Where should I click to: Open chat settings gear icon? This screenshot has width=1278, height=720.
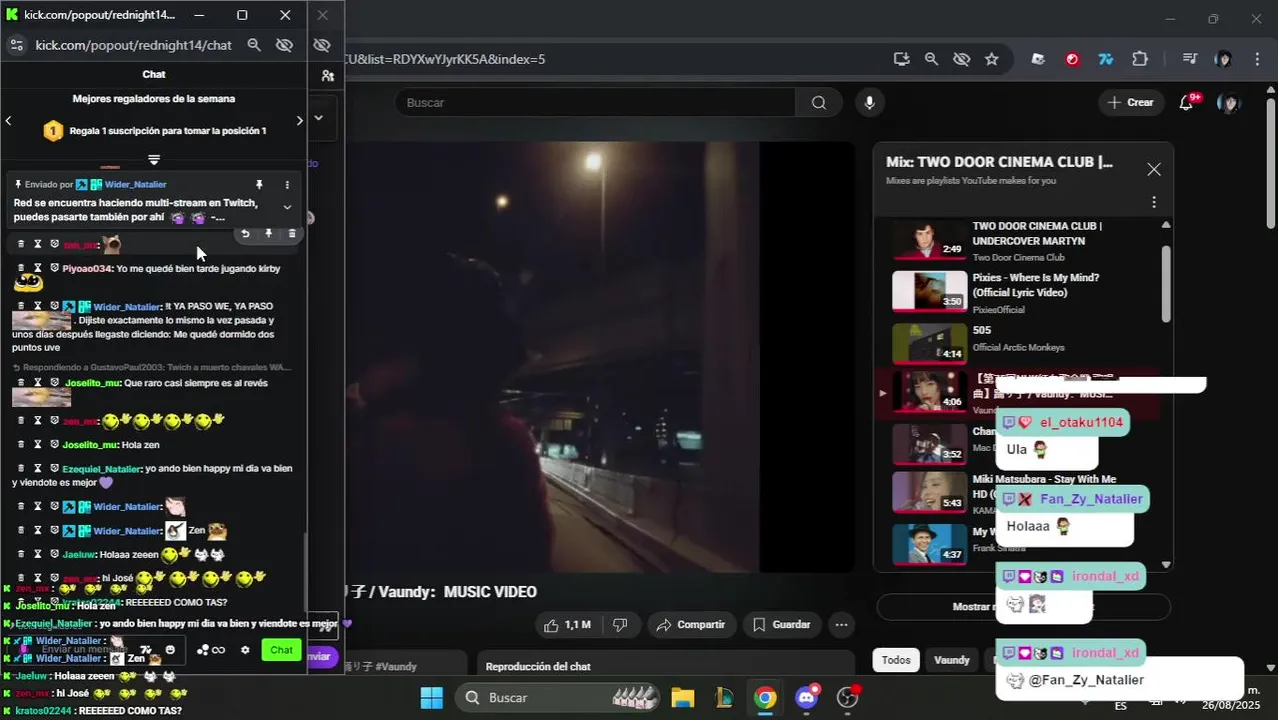coord(245,650)
